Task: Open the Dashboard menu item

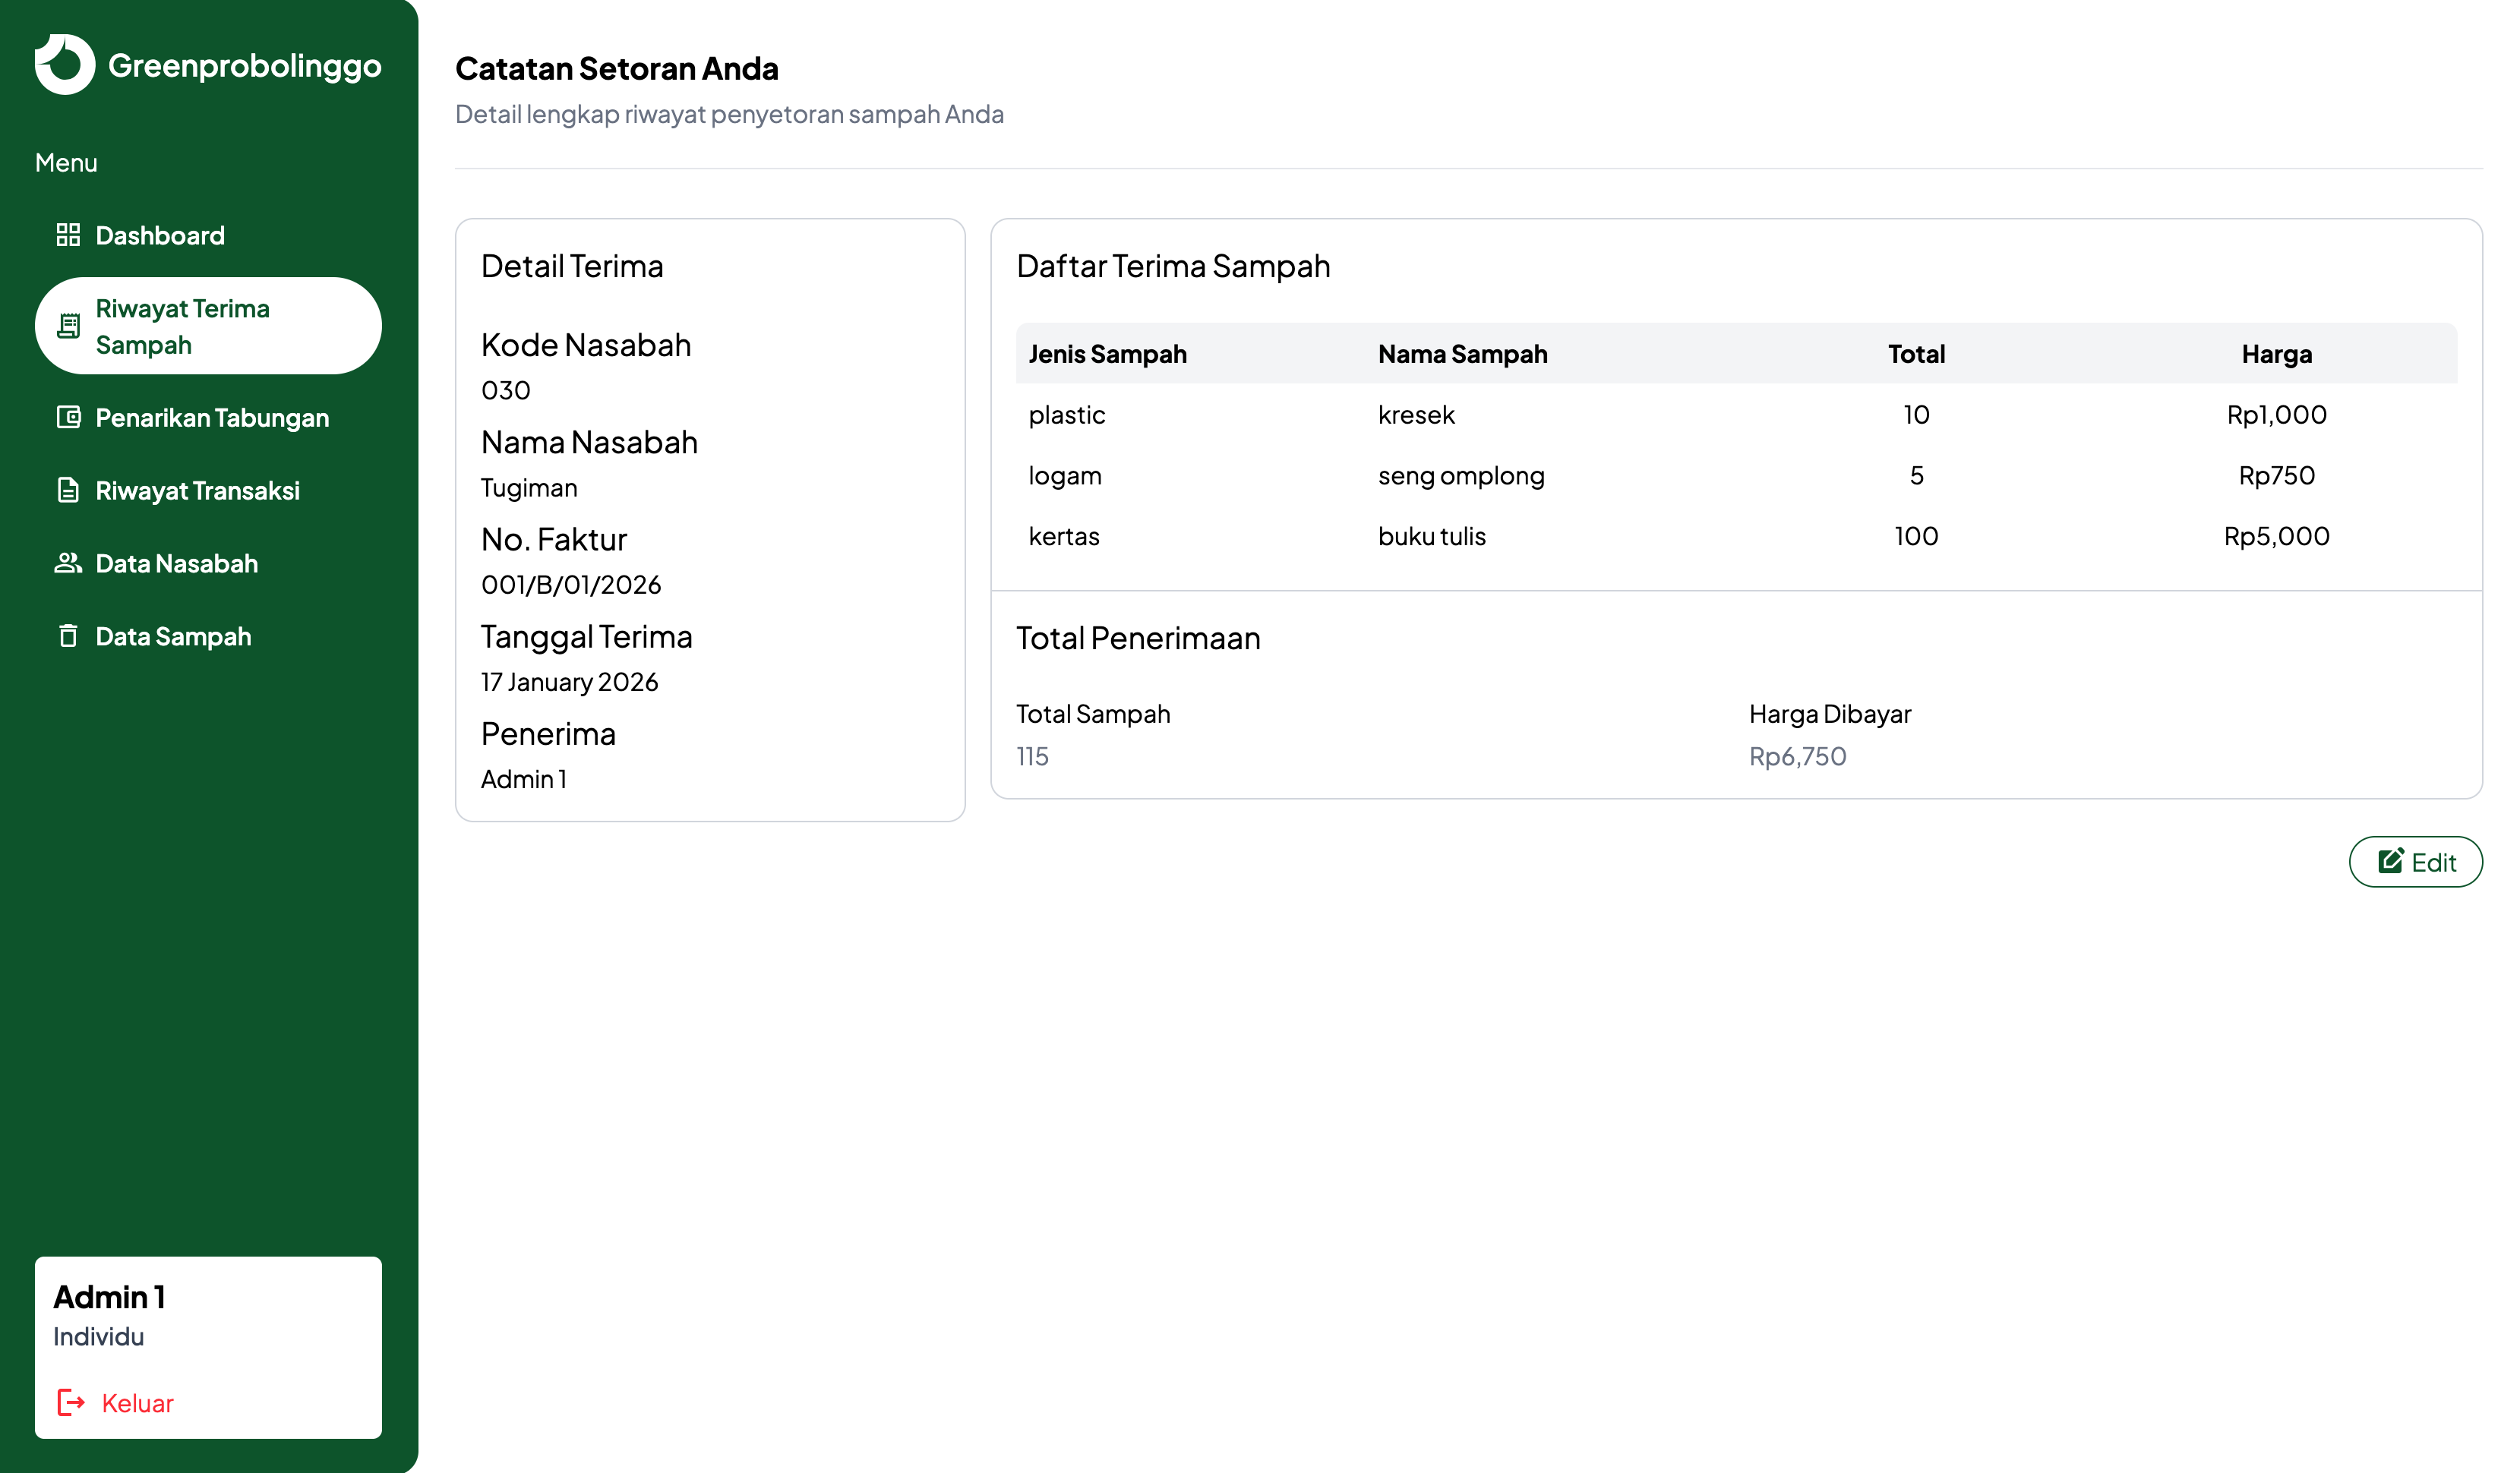Action: tap(160, 235)
